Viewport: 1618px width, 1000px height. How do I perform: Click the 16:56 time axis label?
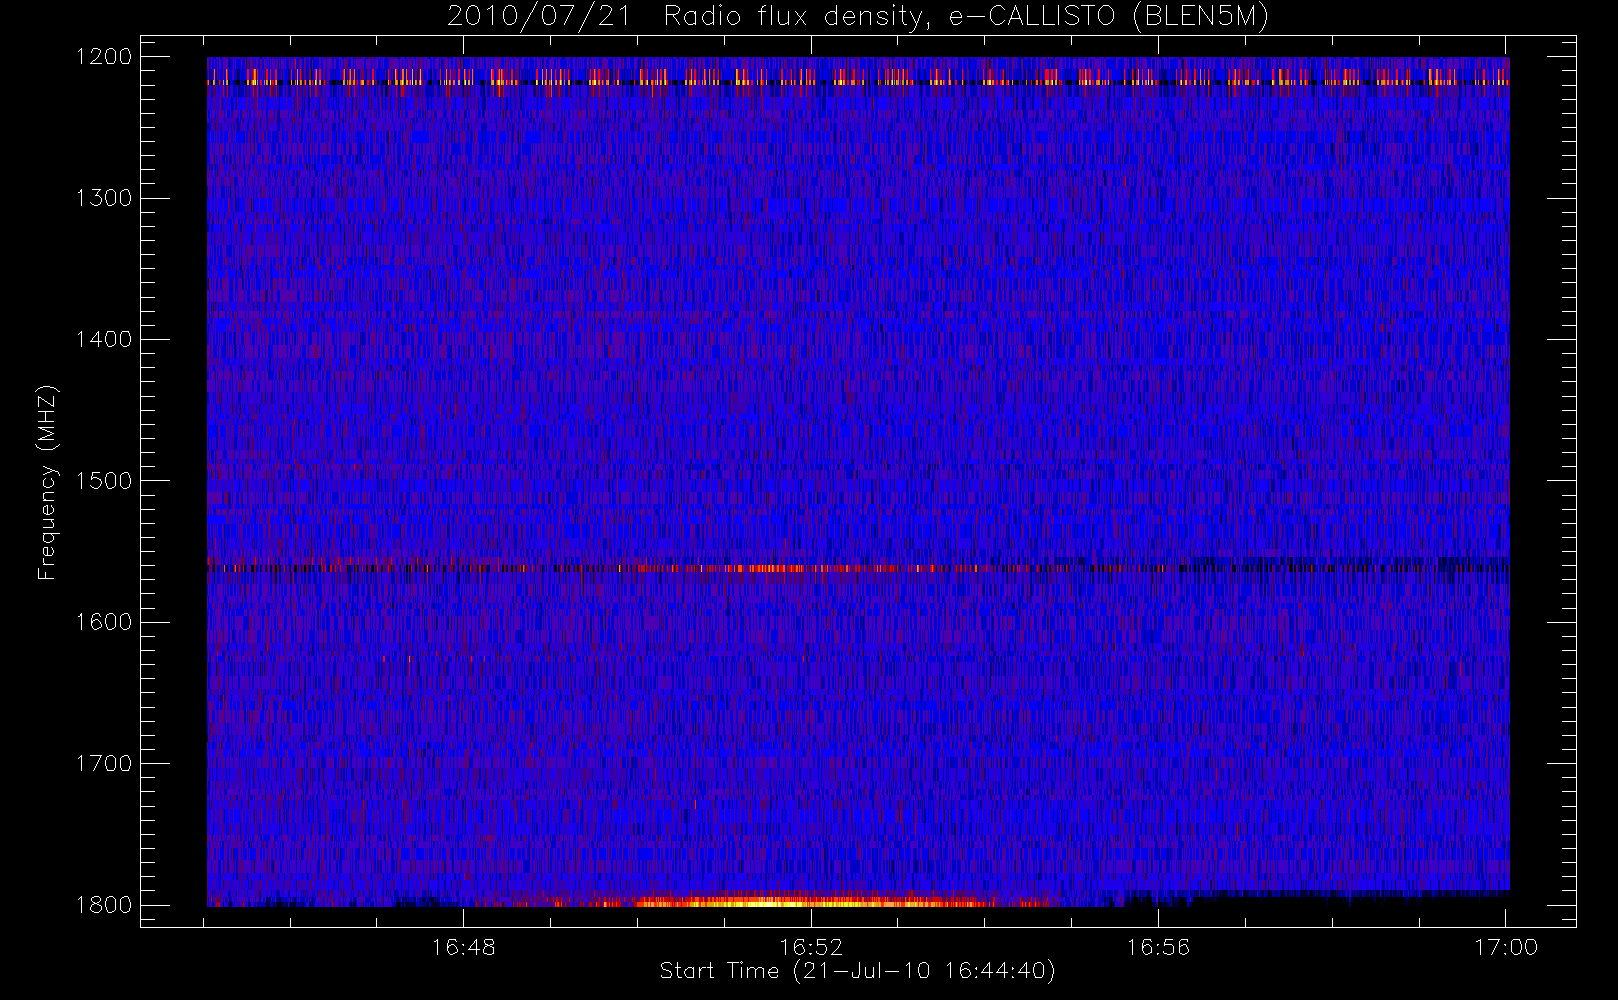(1158, 947)
